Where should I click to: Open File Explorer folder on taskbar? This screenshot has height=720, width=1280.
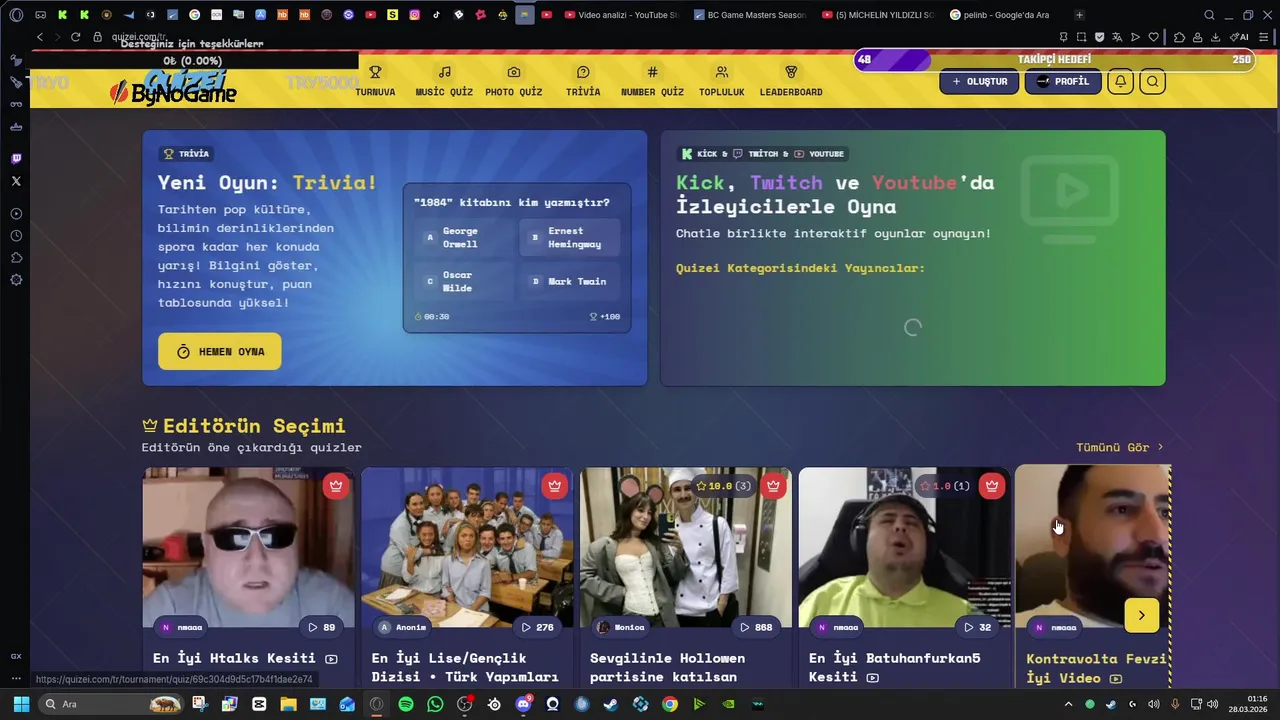point(289,704)
